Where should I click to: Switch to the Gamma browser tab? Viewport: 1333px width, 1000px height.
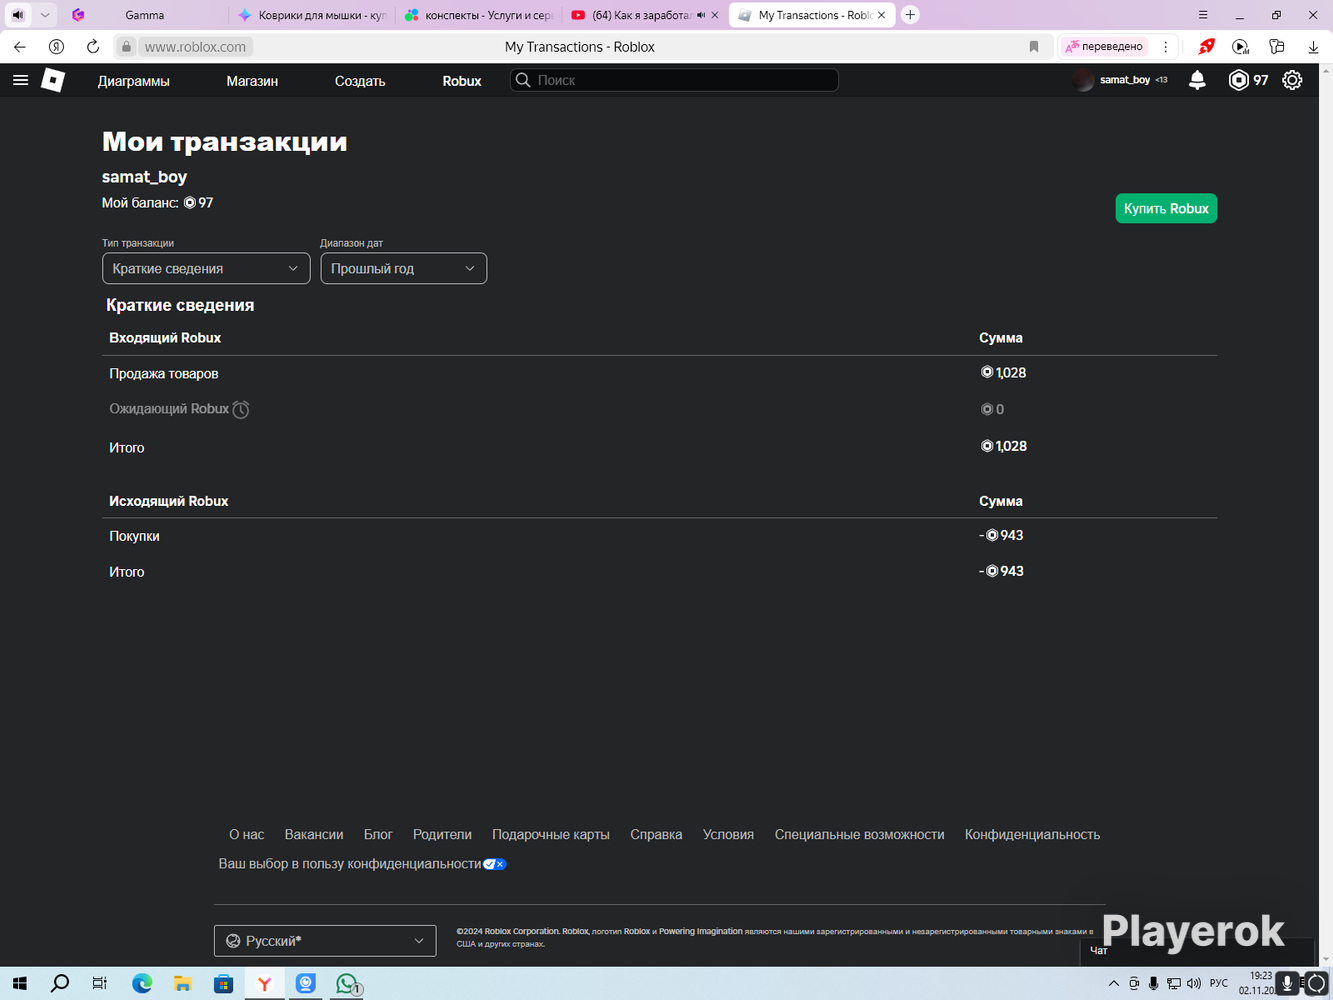[145, 15]
